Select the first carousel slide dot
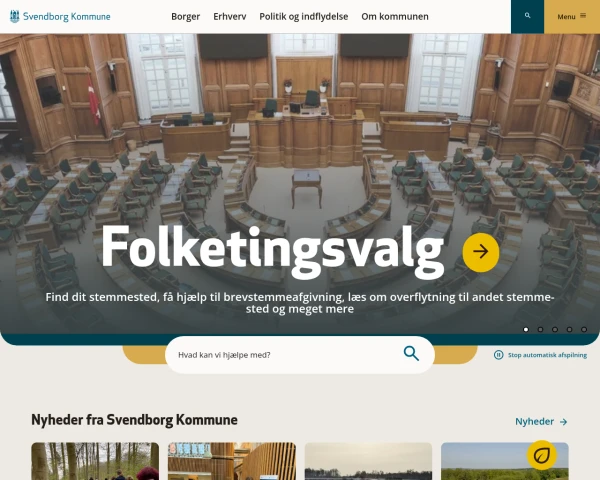The width and height of the screenshot is (600, 480). tap(526, 330)
